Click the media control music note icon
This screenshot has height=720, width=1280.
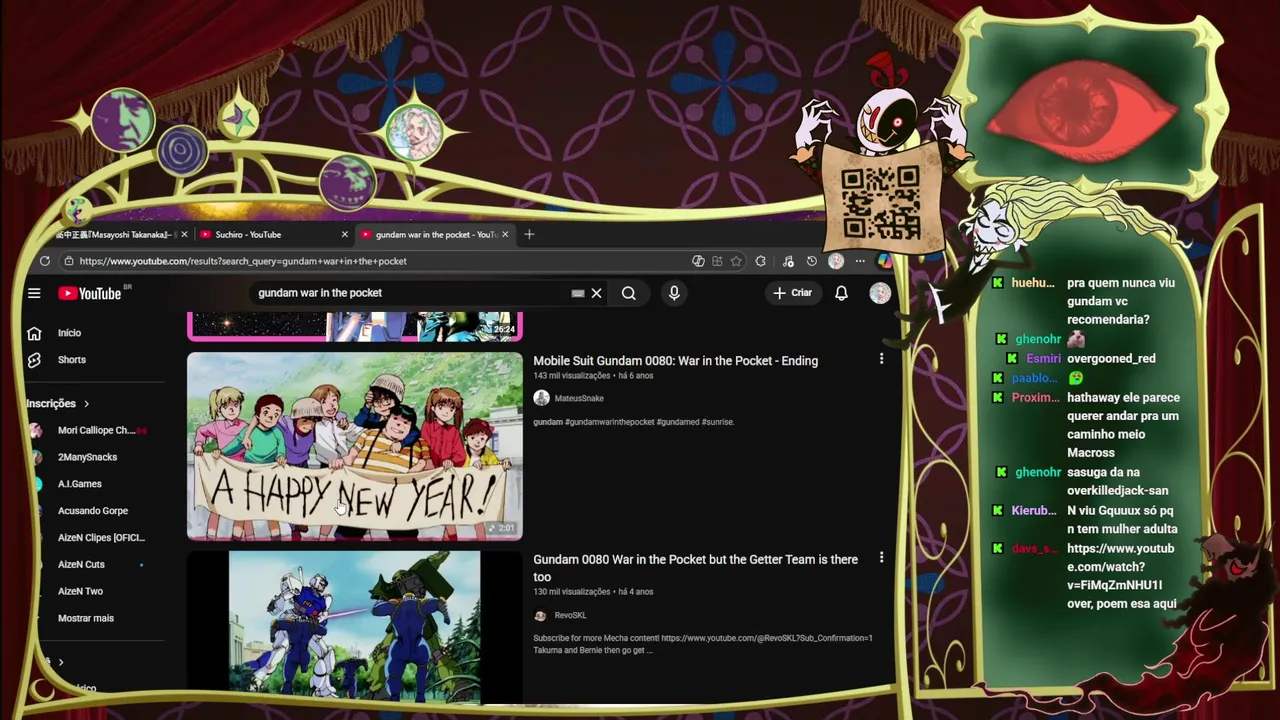tap(788, 261)
